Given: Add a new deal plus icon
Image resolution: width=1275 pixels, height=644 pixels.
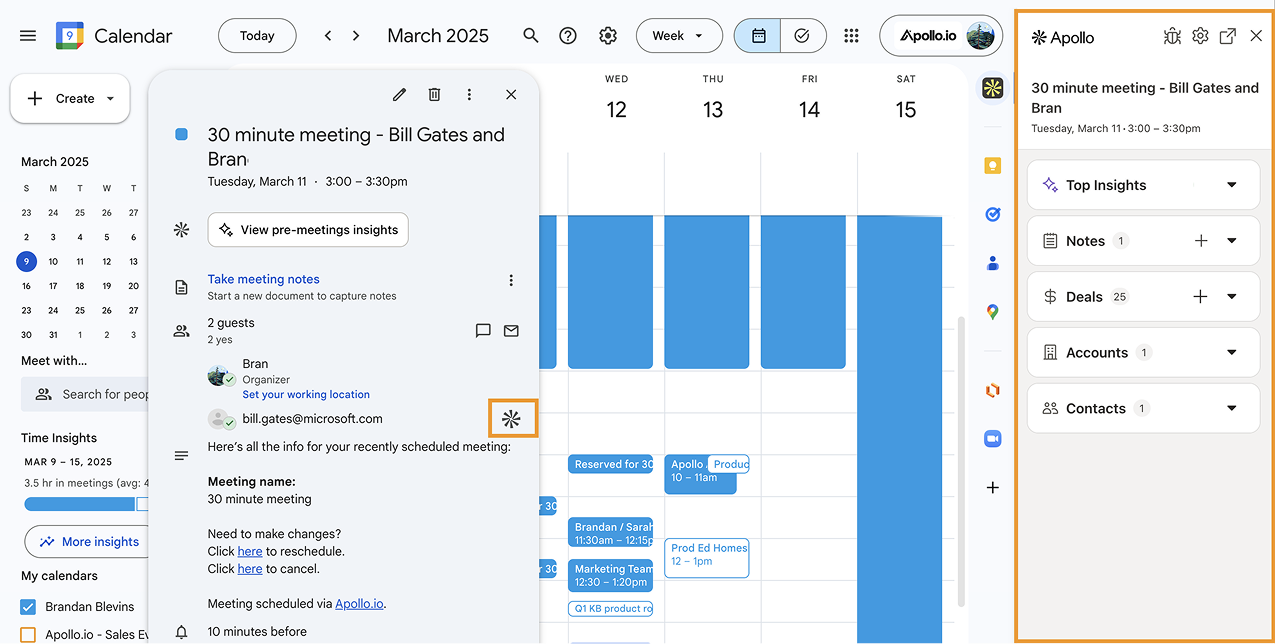Looking at the screenshot, I should point(1201,297).
